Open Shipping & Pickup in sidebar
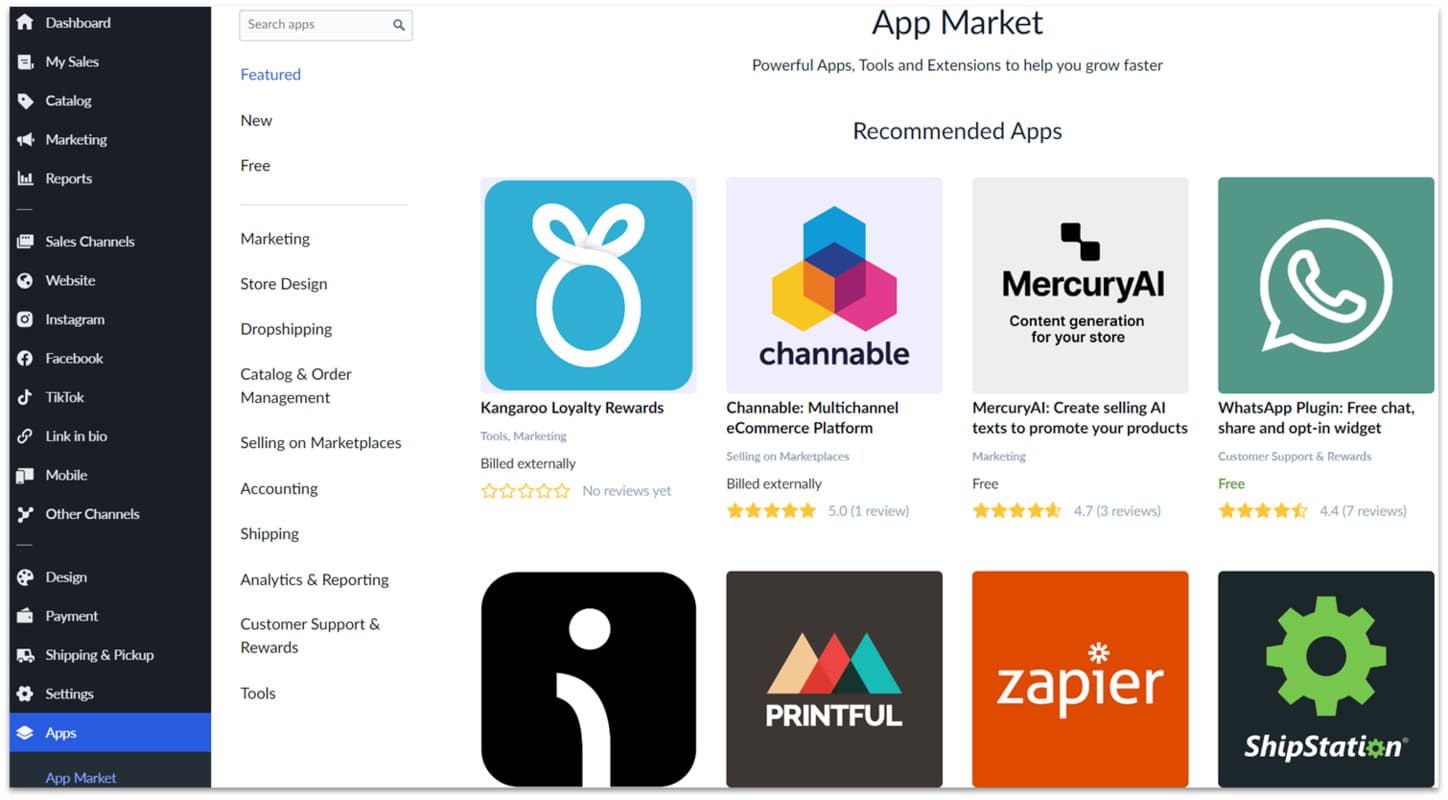The width and height of the screenshot is (1448, 800). (99, 655)
